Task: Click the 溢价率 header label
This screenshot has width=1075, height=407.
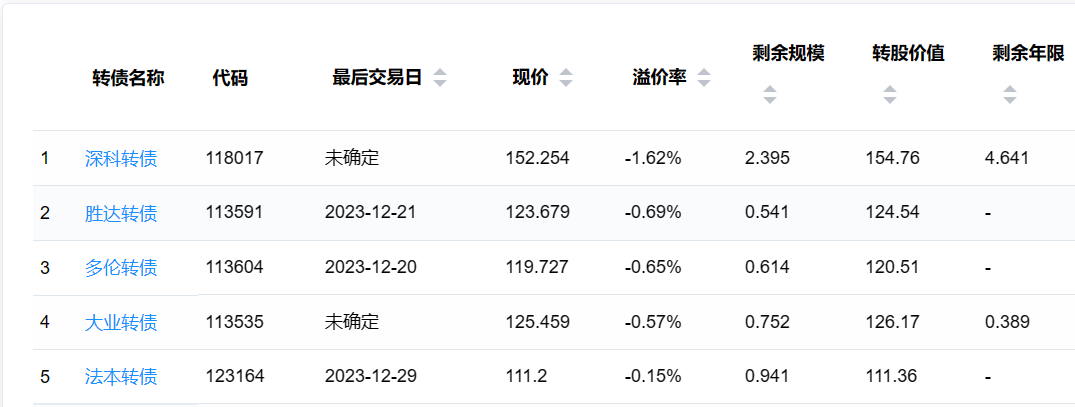Action: coord(659,78)
